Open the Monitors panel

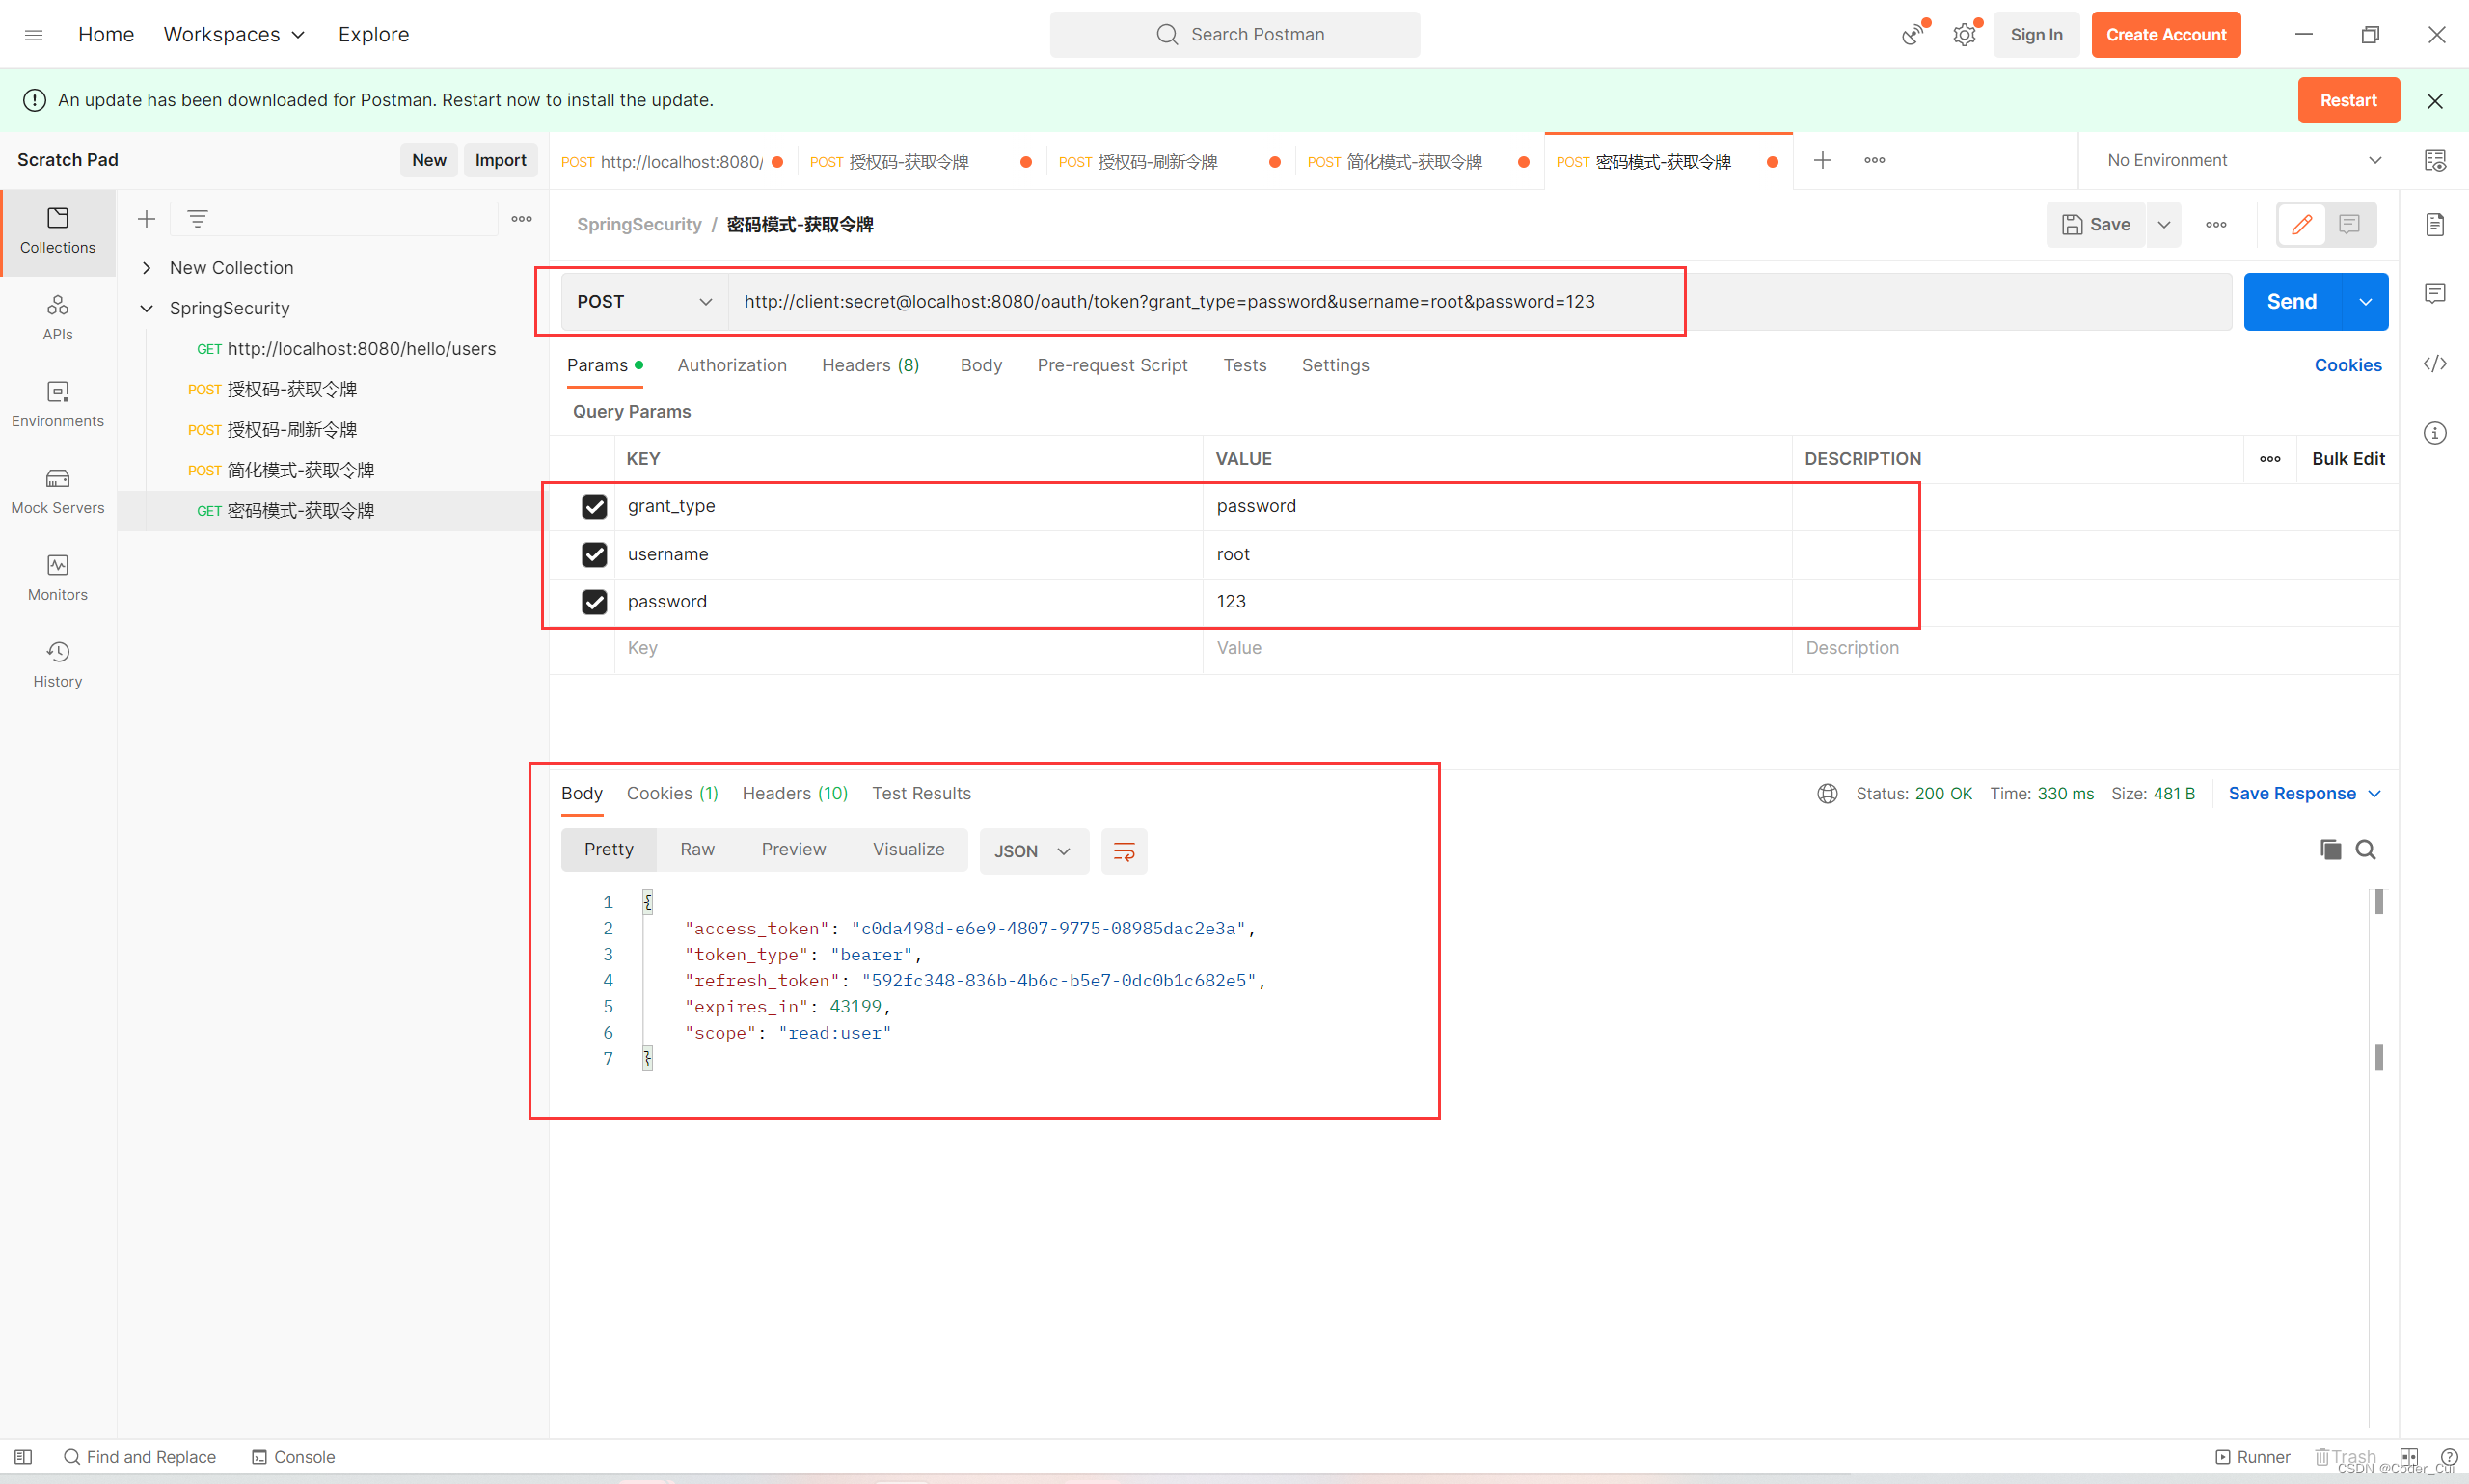tap(57, 576)
